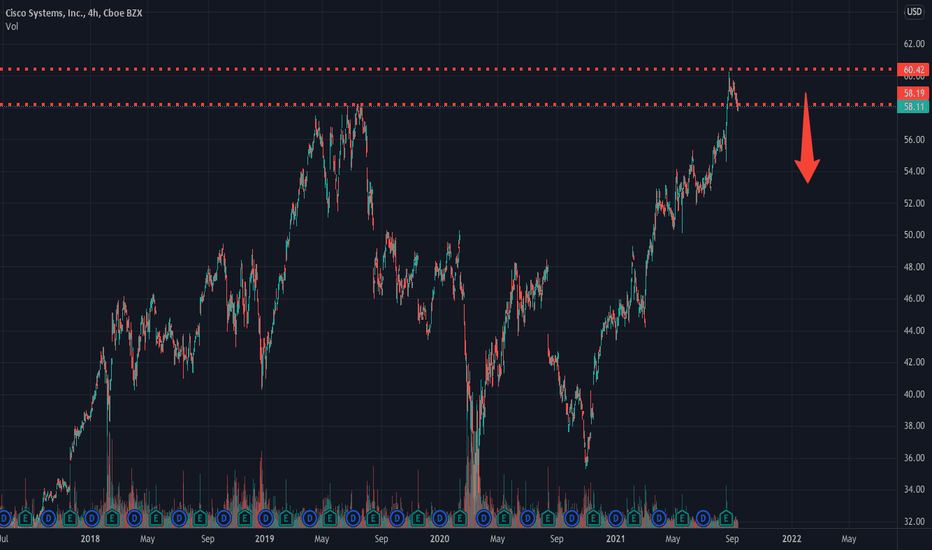Viewport: 932px width, 550px height.
Task: Click the 62.00 price axis value
Action: tap(914, 44)
